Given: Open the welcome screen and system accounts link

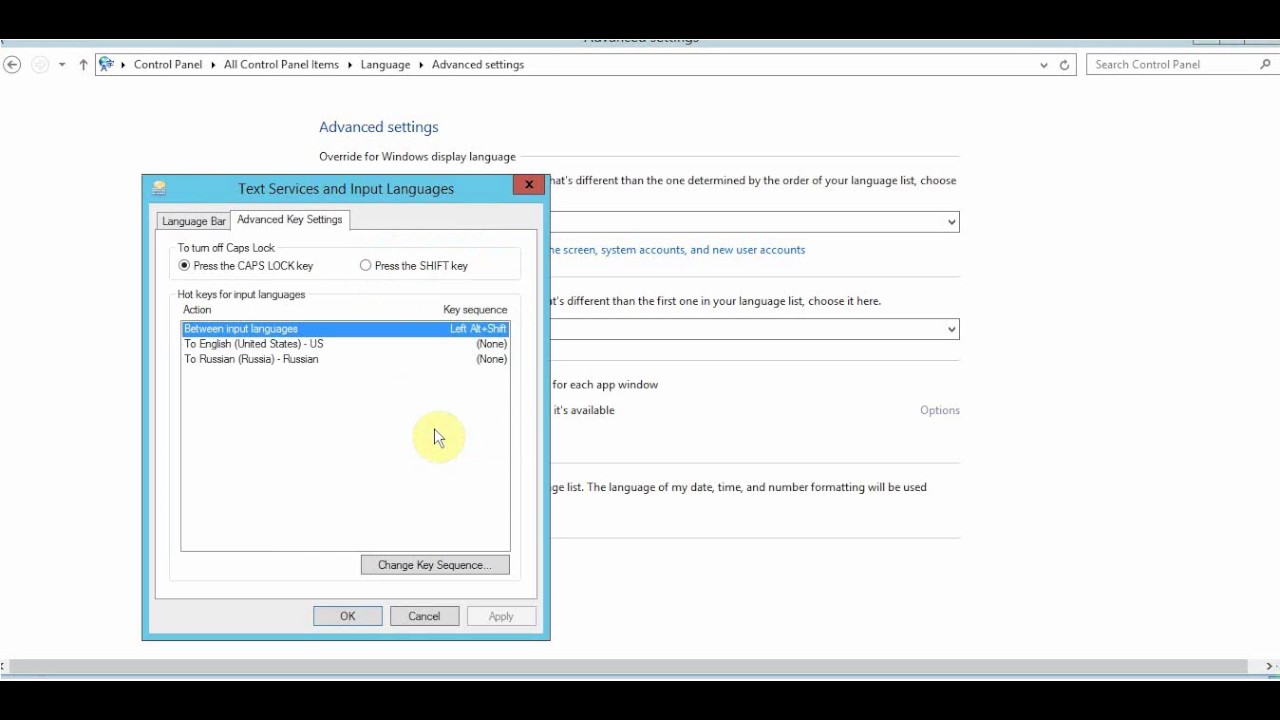Looking at the screenshot, I should [x=677, y=250].
